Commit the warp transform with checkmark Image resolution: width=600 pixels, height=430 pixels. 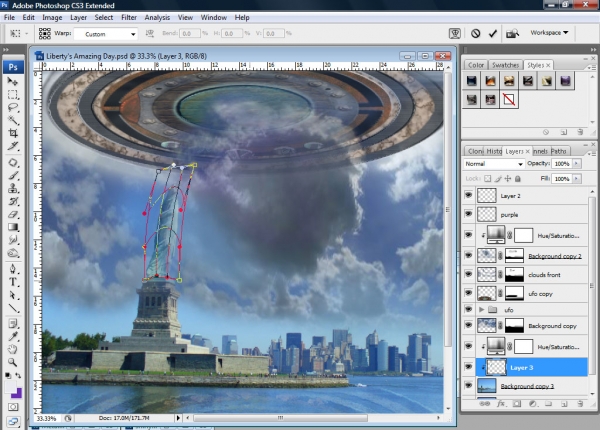[x=492, y=34]
